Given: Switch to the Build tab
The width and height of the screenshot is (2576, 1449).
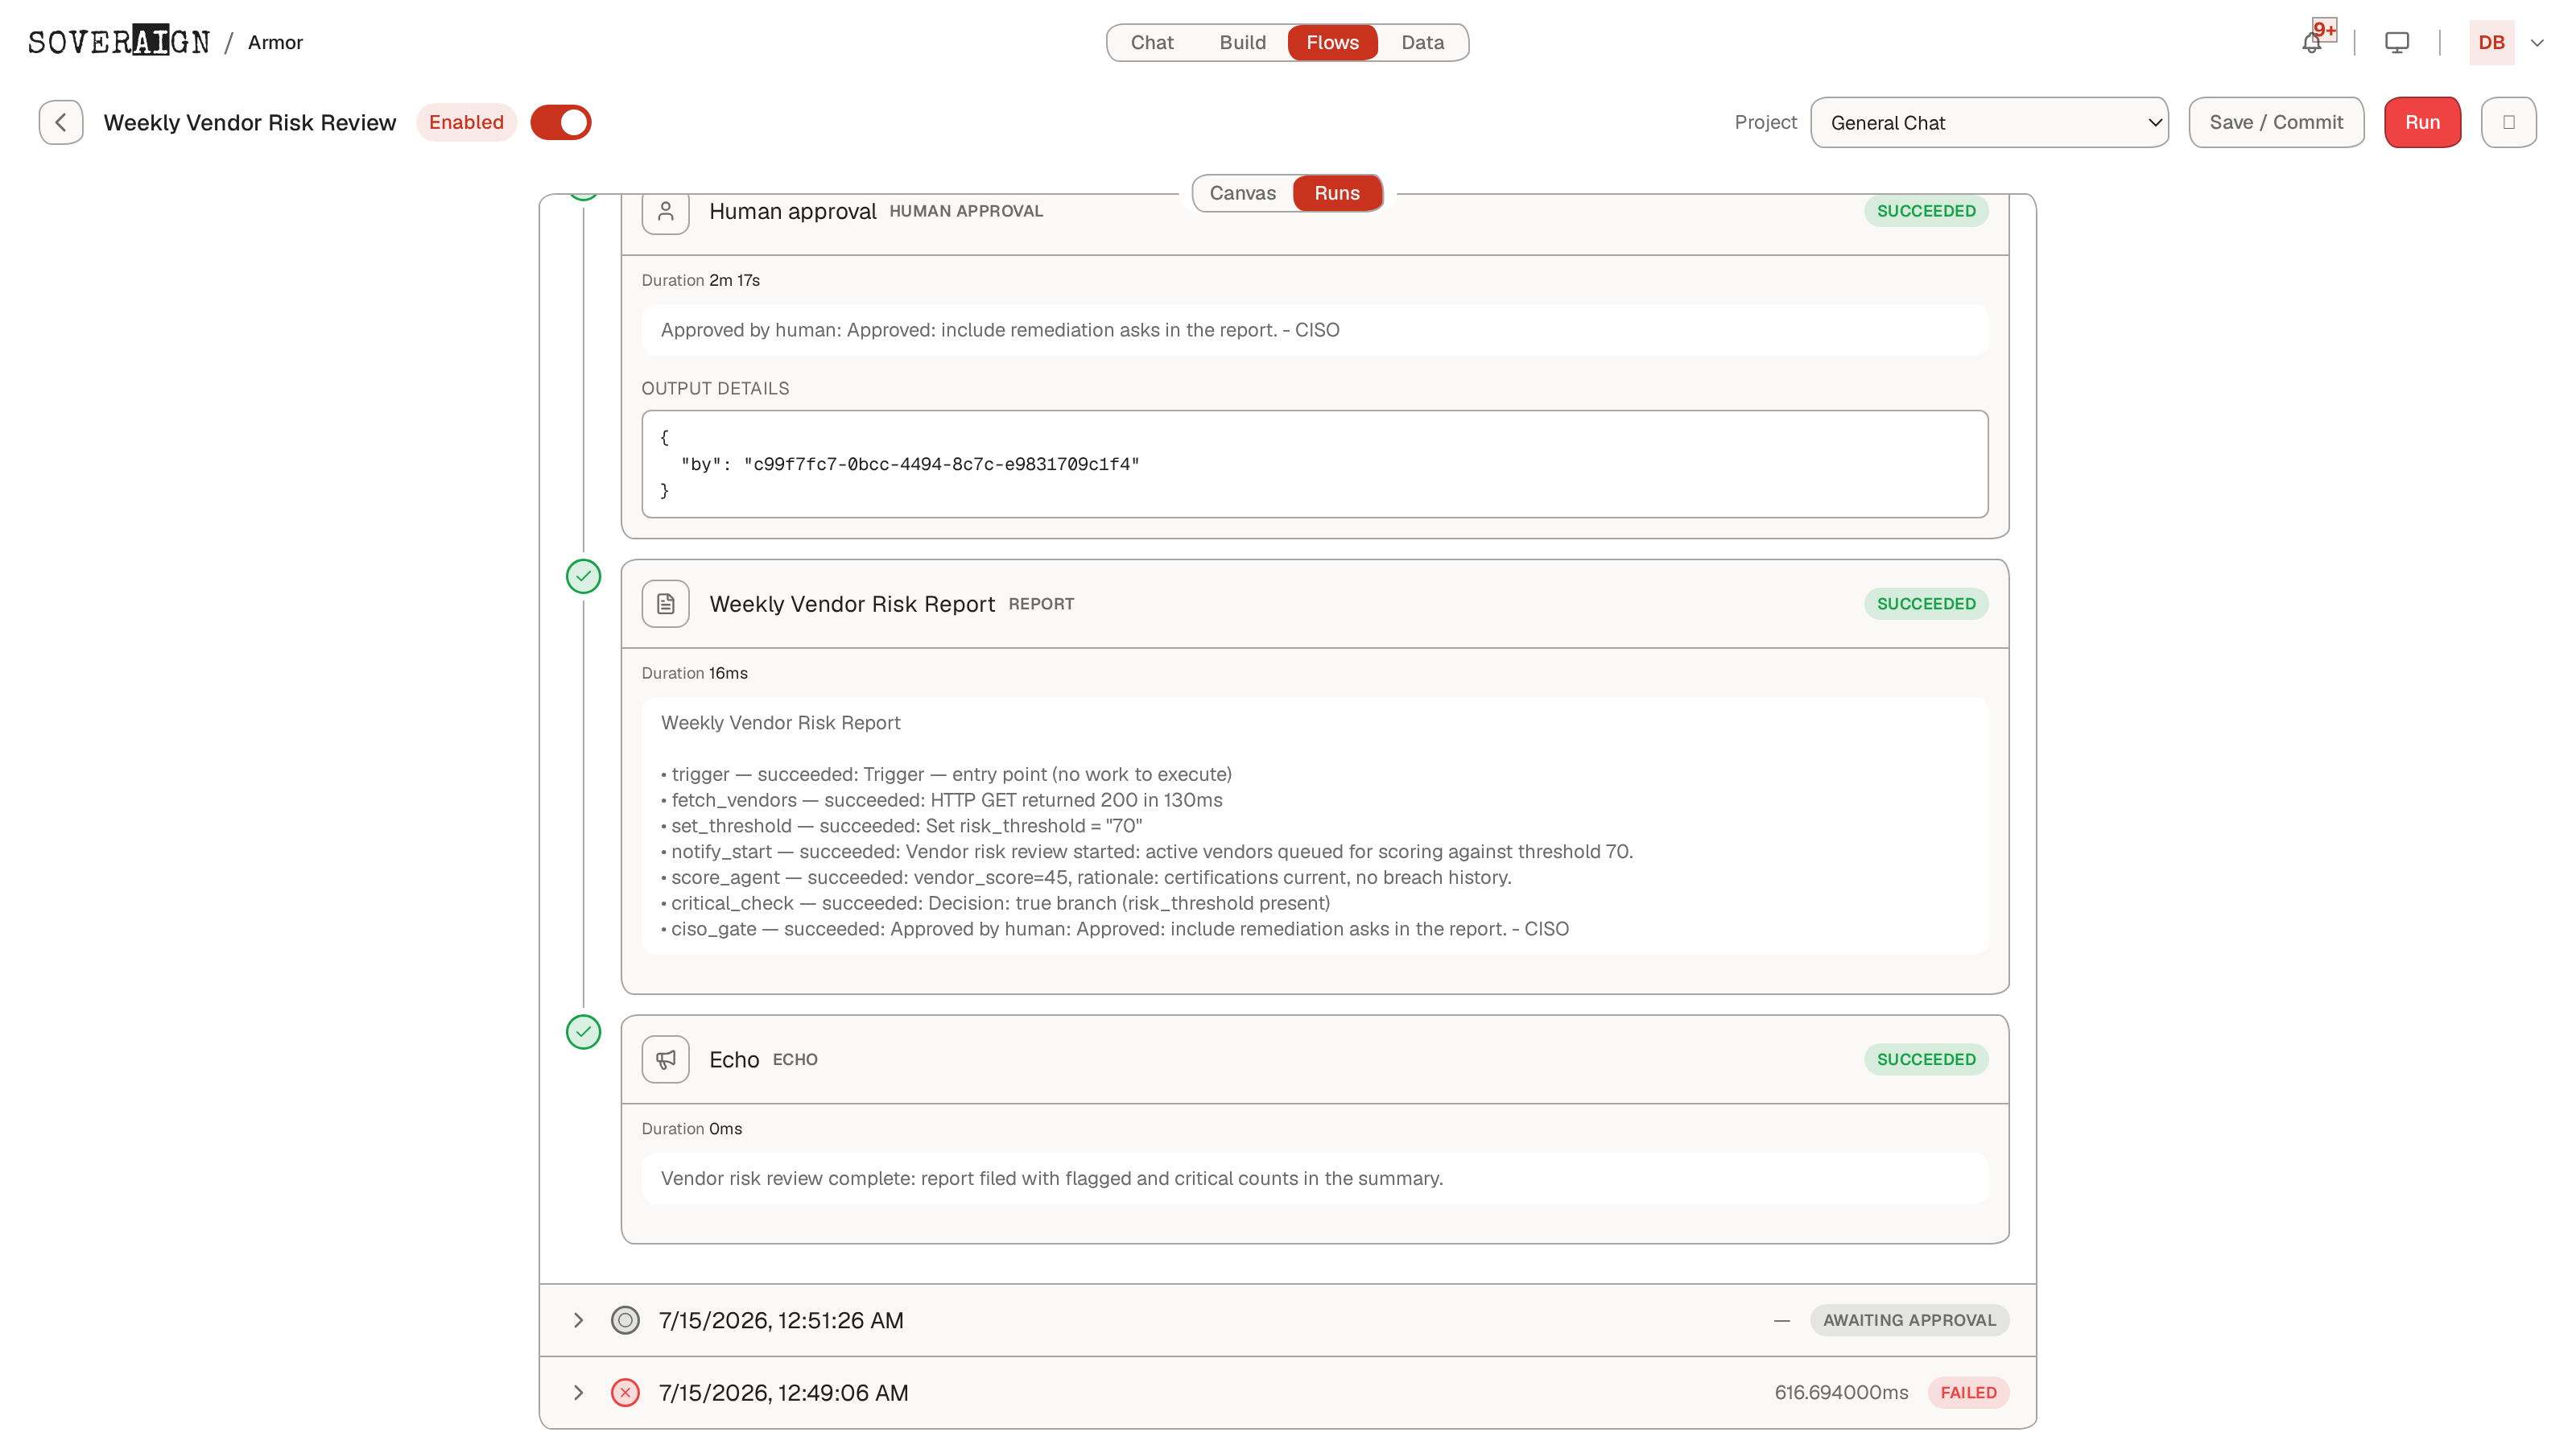Looking at the screenshot, I should (1242, 42).
